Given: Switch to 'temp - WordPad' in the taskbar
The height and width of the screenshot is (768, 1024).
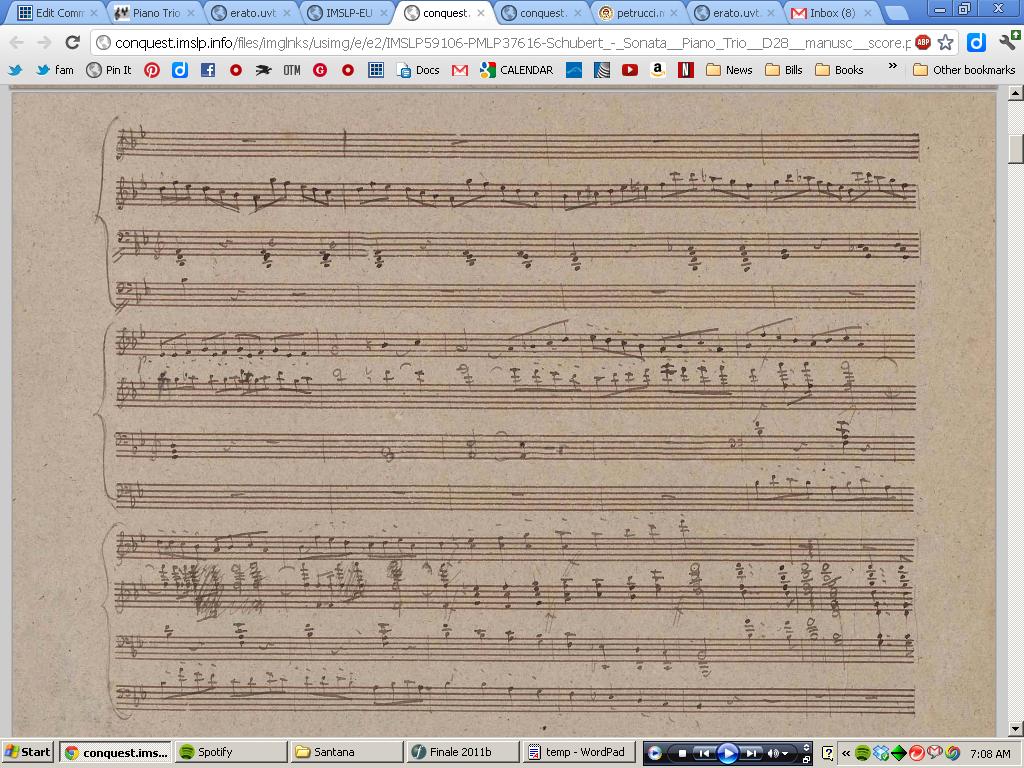Looking at the screenshot, I should 577,752.
